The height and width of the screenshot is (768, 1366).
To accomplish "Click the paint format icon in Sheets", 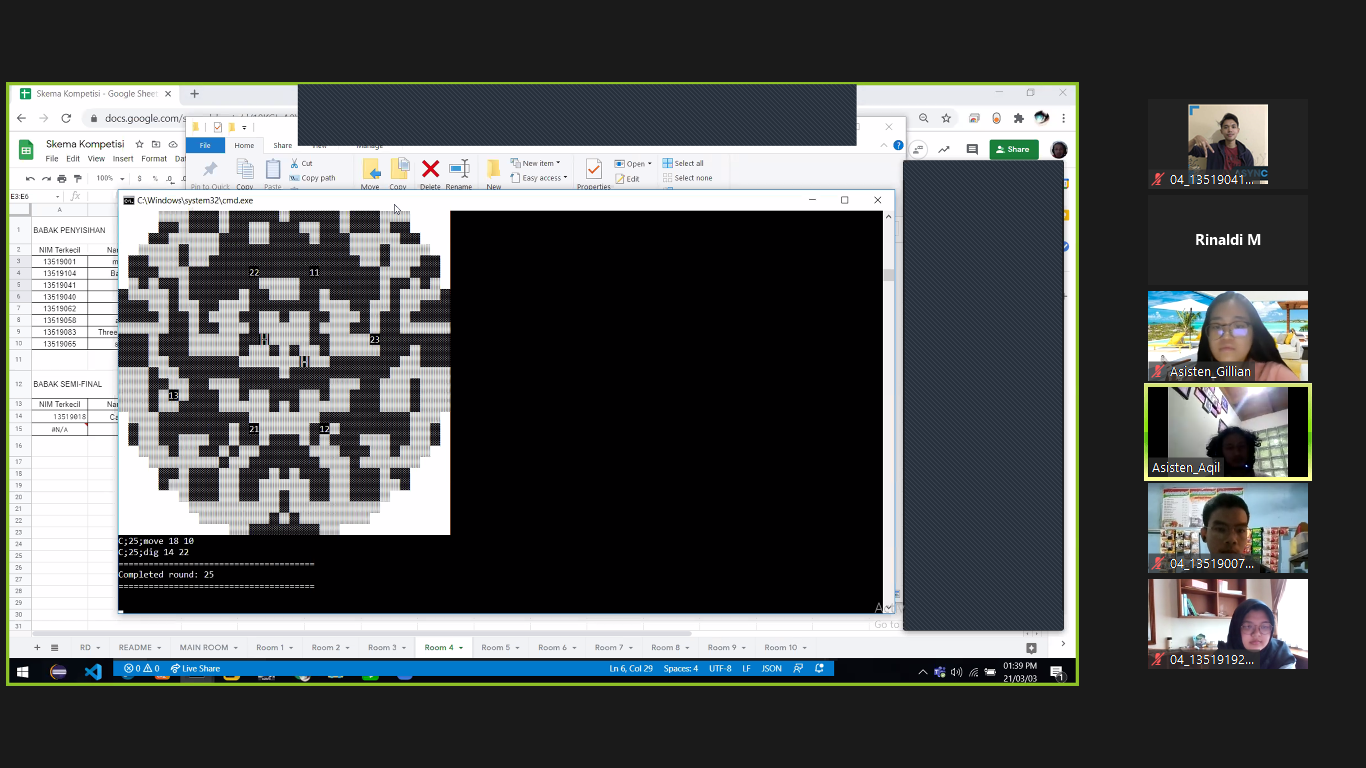I will point(78,178).
